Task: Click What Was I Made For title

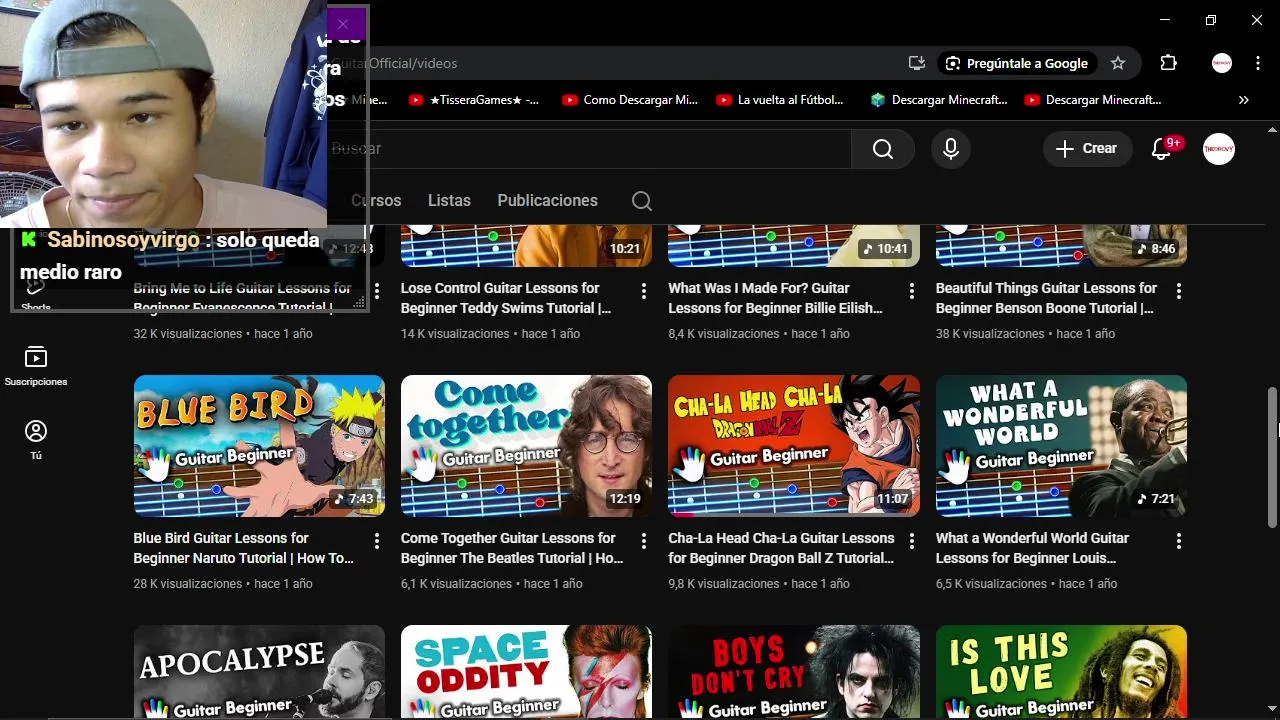Action: 775,298
